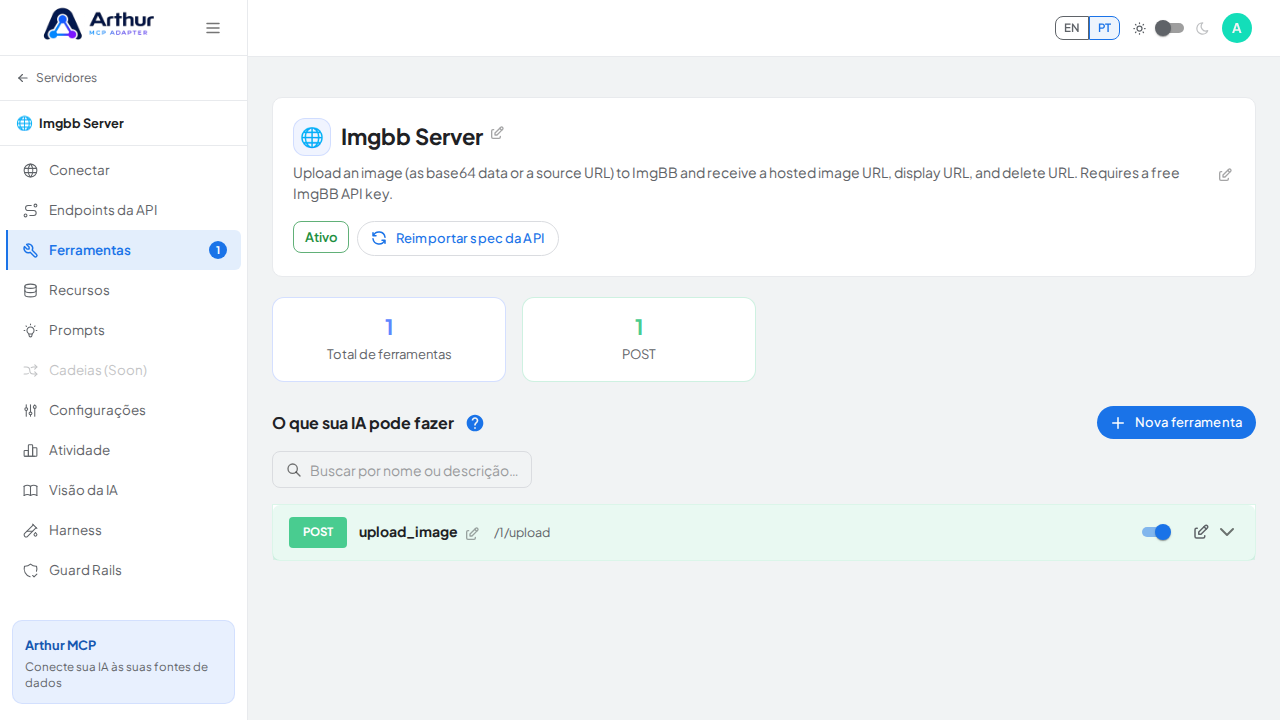Click the /1/upload path text
1280x720 pixels.
[522, 533]
